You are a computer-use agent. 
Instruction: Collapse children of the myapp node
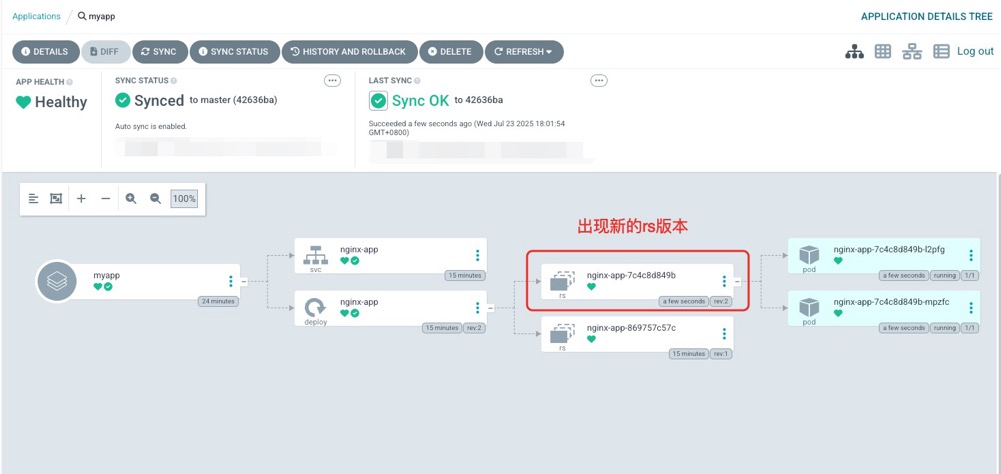click(x=244, y=282)
